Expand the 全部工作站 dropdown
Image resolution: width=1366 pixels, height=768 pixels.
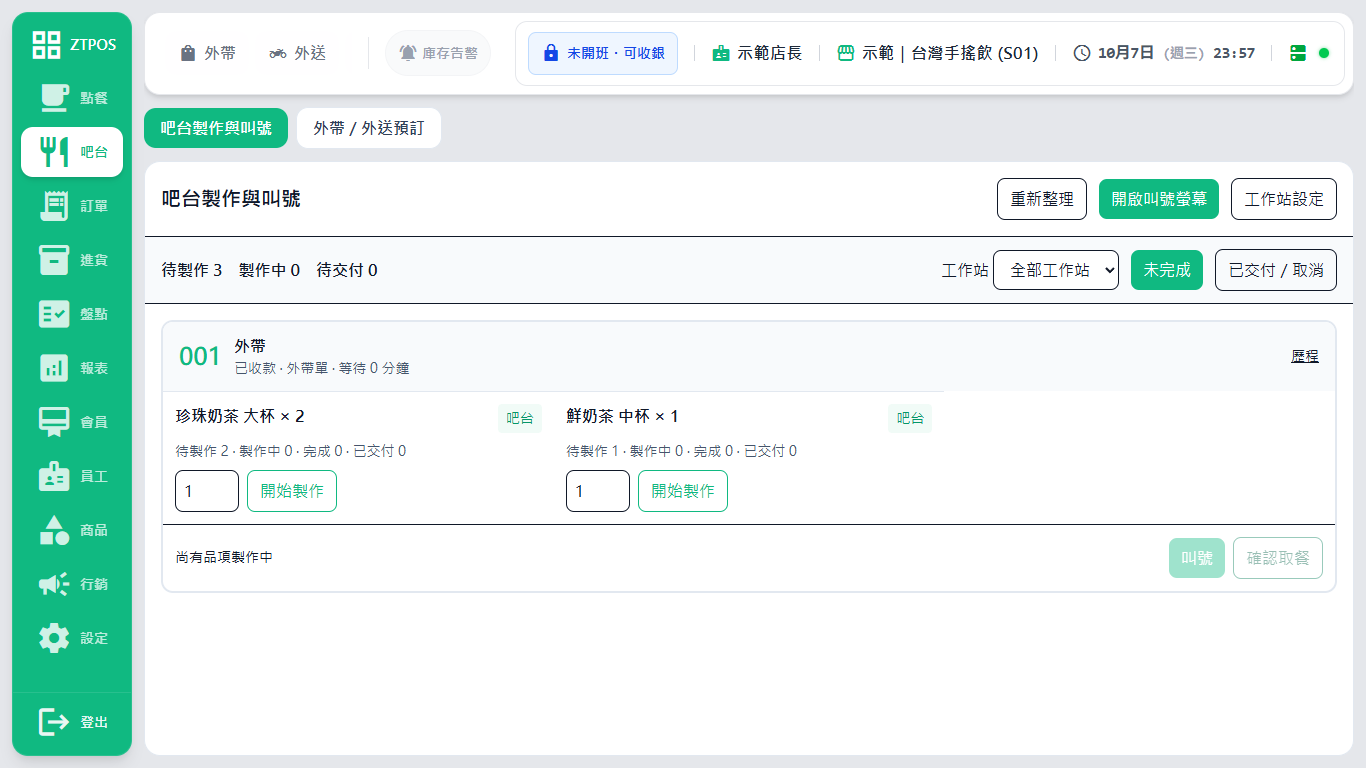point(1056,270)
